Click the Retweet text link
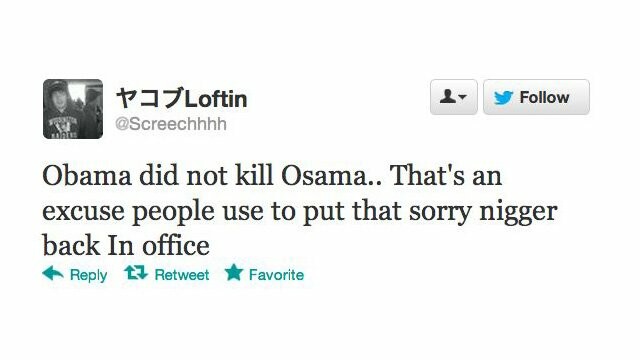 coord(182,275)
